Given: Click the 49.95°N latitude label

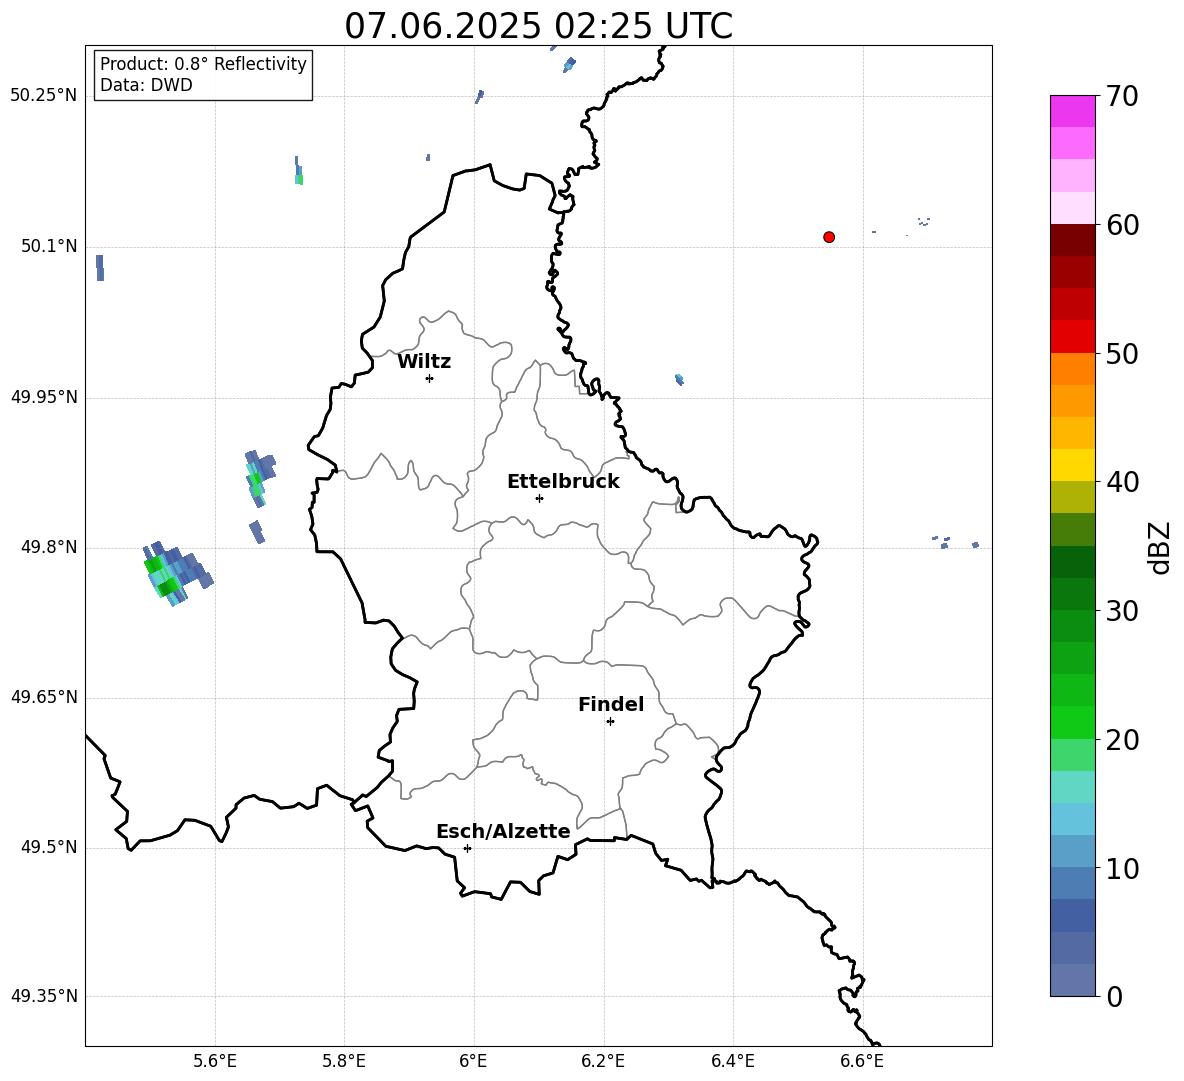Looking at the screenshot, I should click(43, 397).
